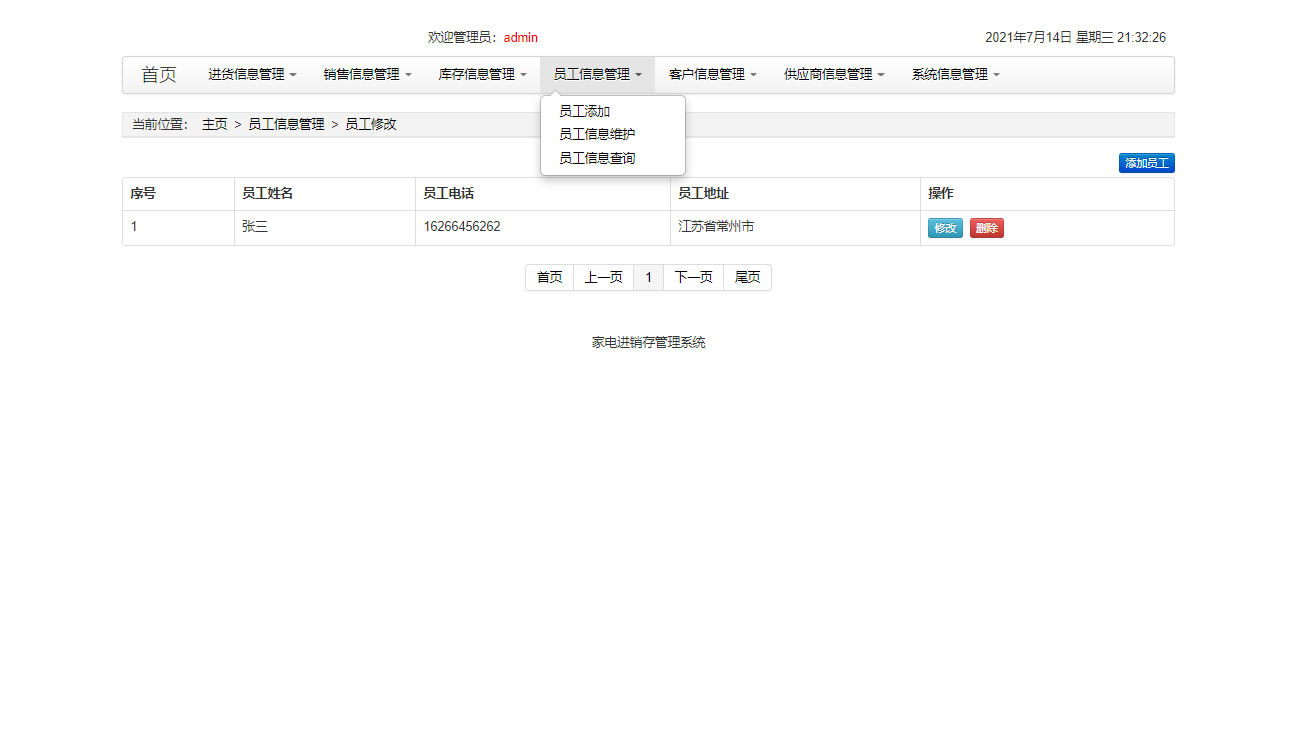Expand the 客户信息管理 dropdown
The height and width of the screenshot is (740, 1300).
click(x=712, y=74)
